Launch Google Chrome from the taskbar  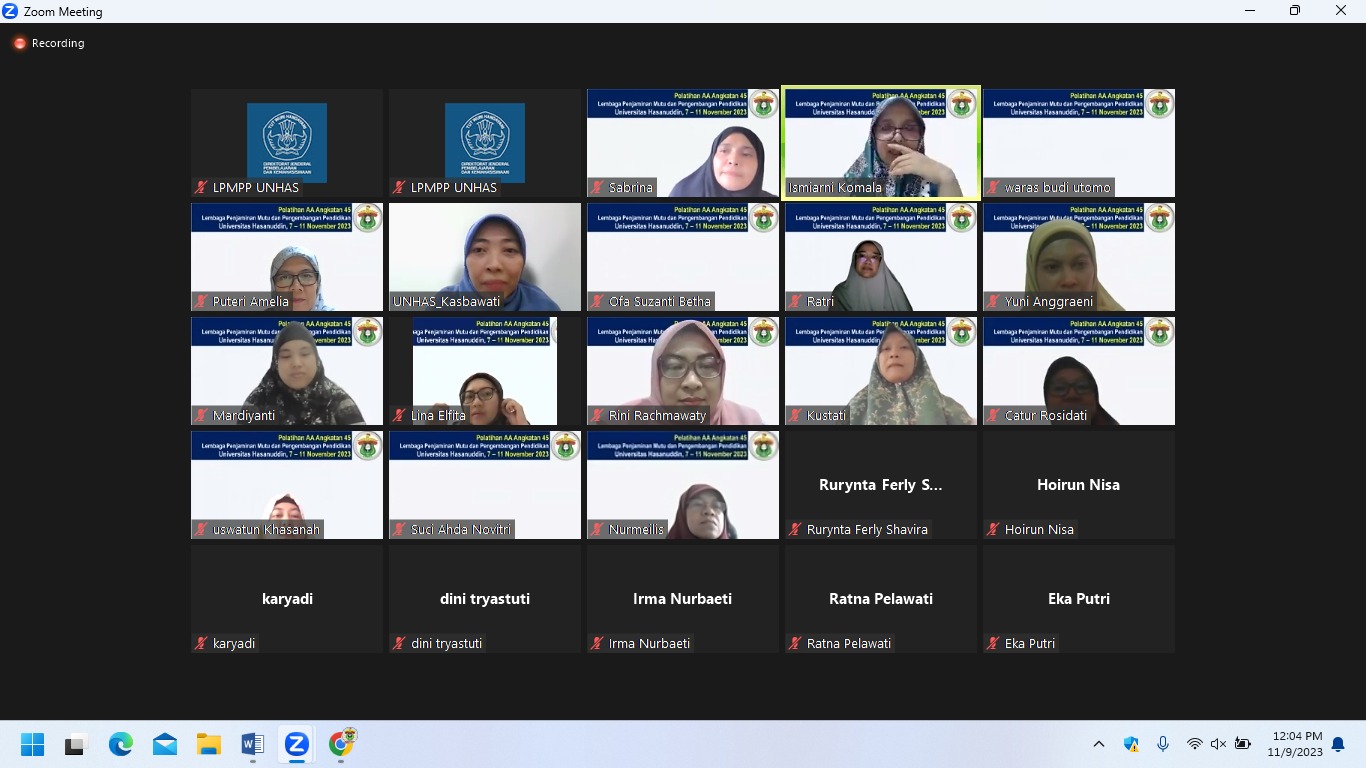[341, 745]
